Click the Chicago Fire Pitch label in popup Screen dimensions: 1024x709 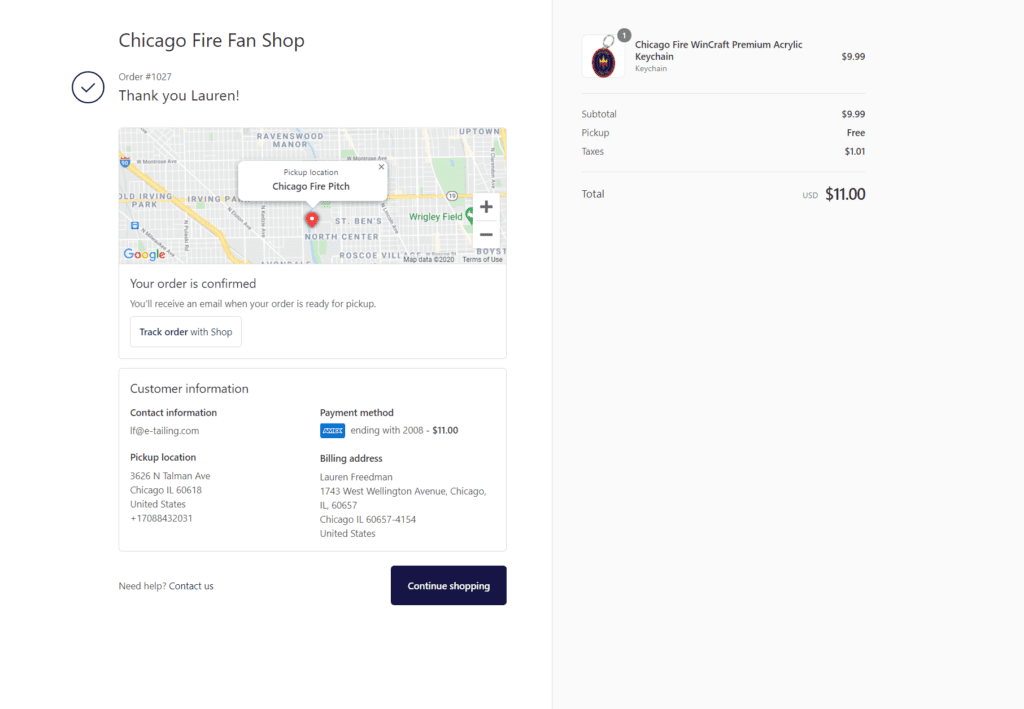coord(311,187)
